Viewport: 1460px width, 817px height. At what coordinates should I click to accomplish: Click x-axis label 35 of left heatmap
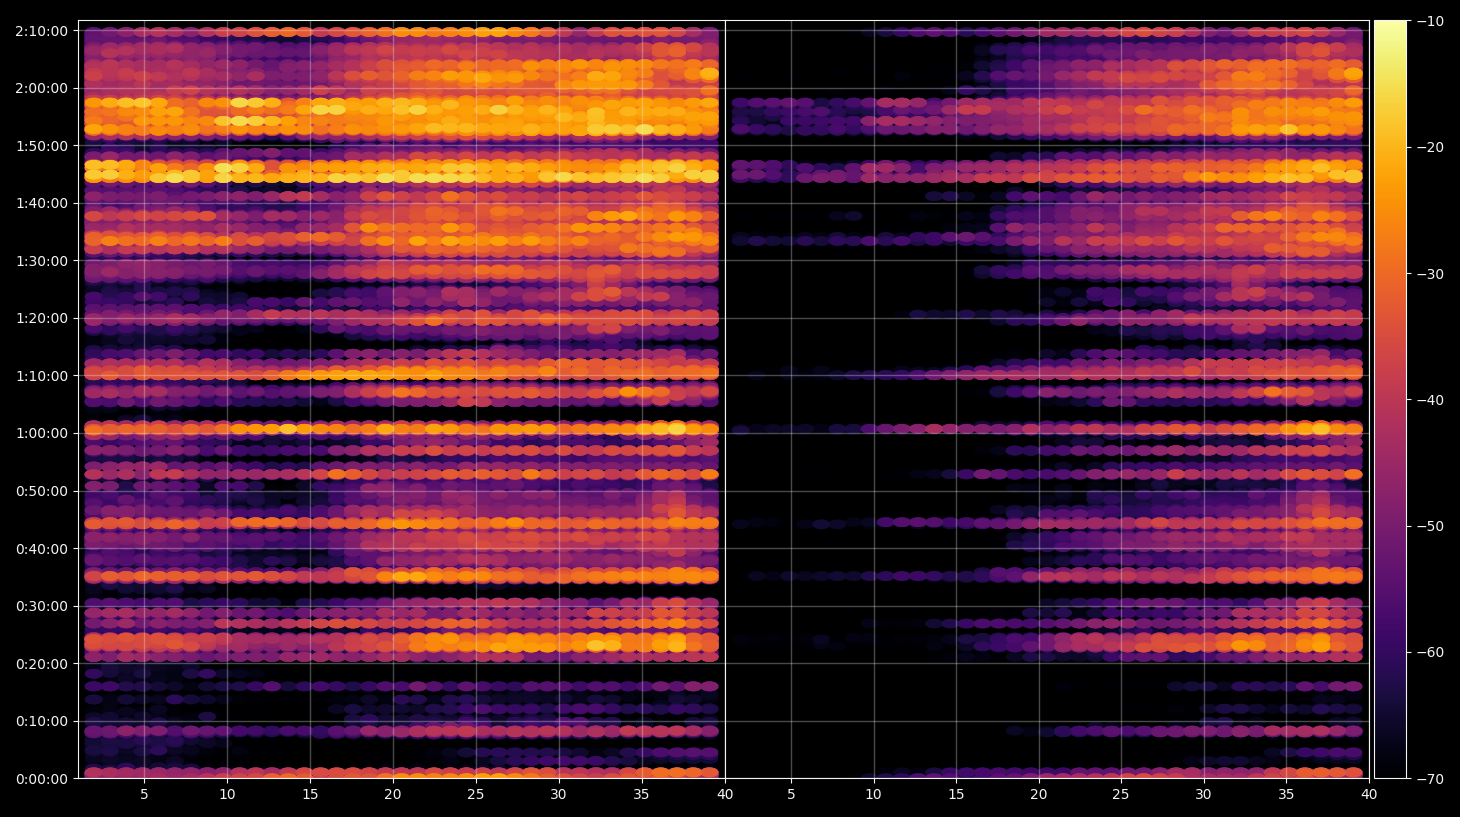click(641, 795)
